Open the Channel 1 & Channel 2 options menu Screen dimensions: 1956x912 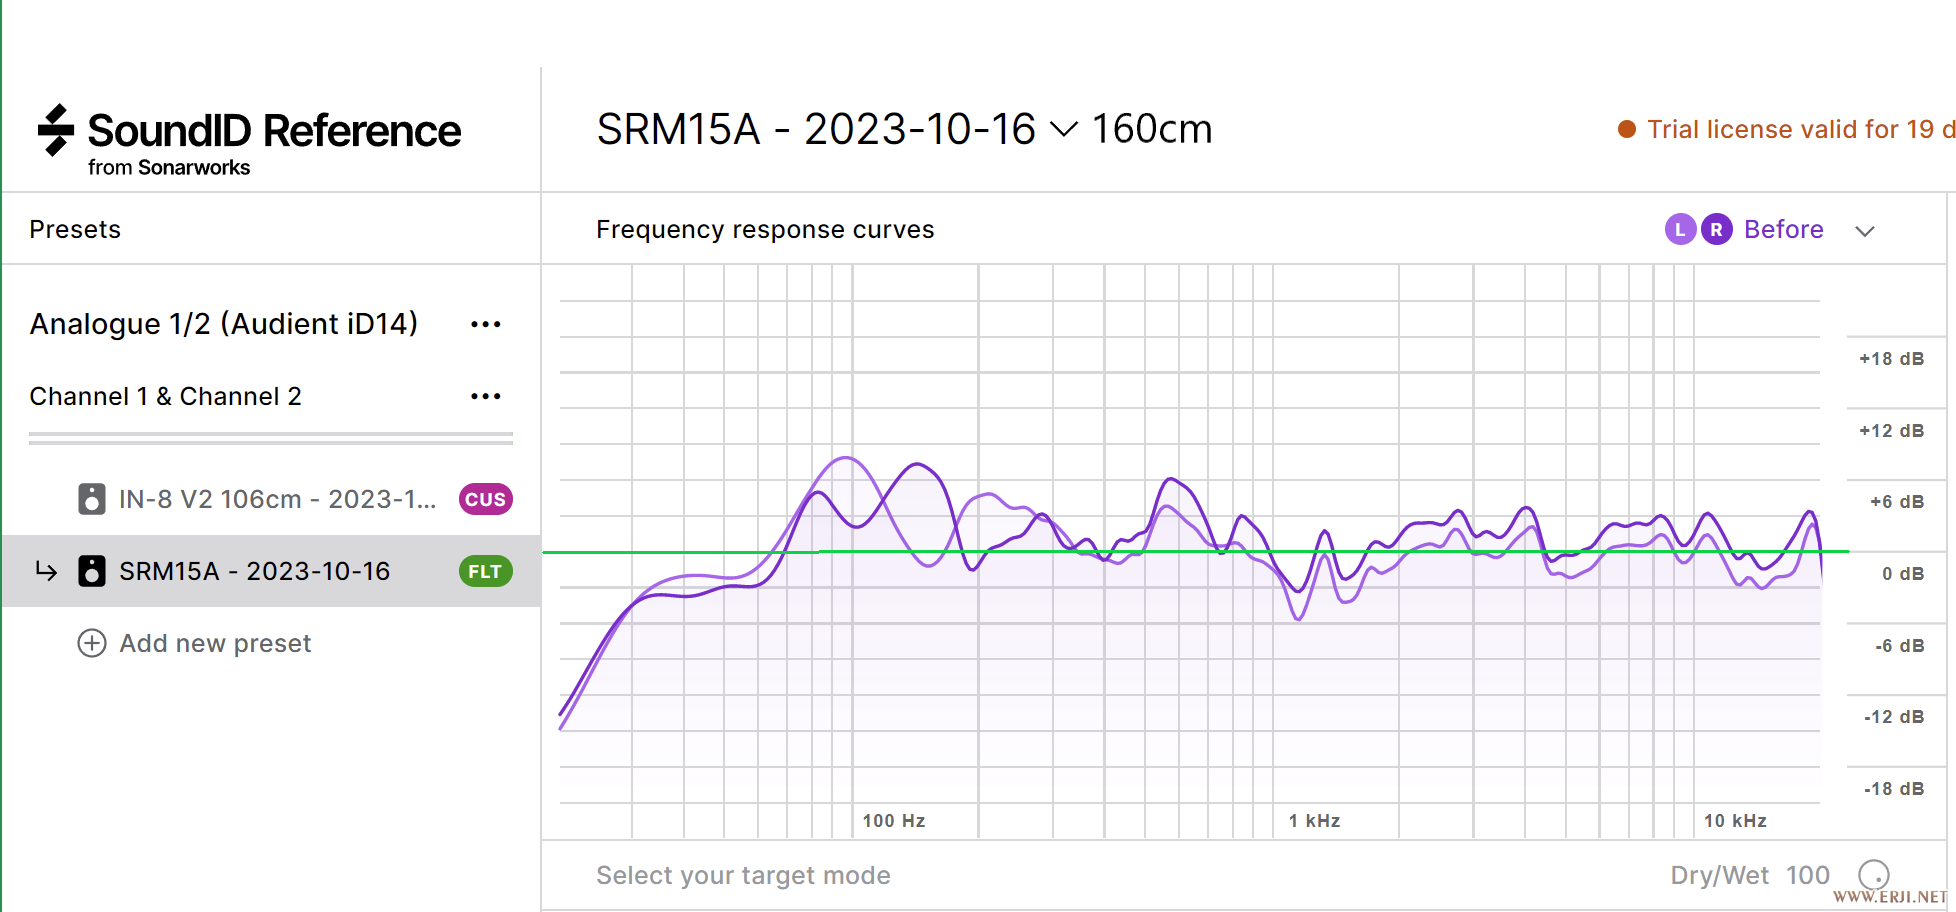486,396
